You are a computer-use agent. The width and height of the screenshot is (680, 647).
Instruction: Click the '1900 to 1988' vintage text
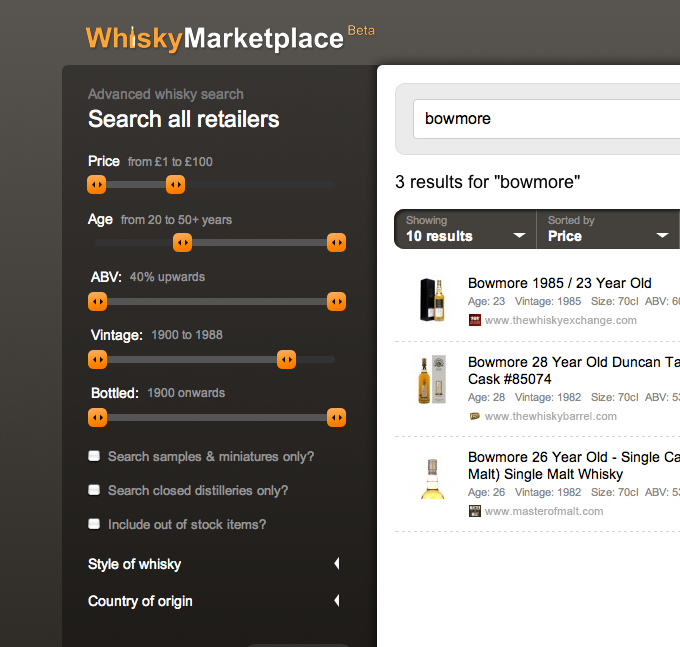coord(187,335)
